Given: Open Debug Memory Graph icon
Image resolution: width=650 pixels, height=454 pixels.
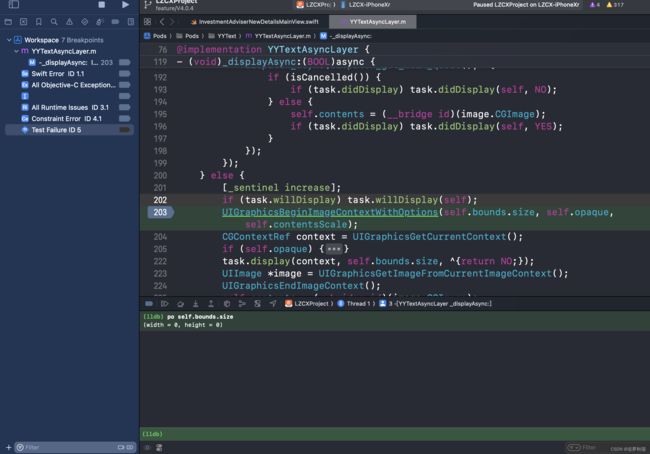Looking at the screenshot, I should tap(242, 304).
